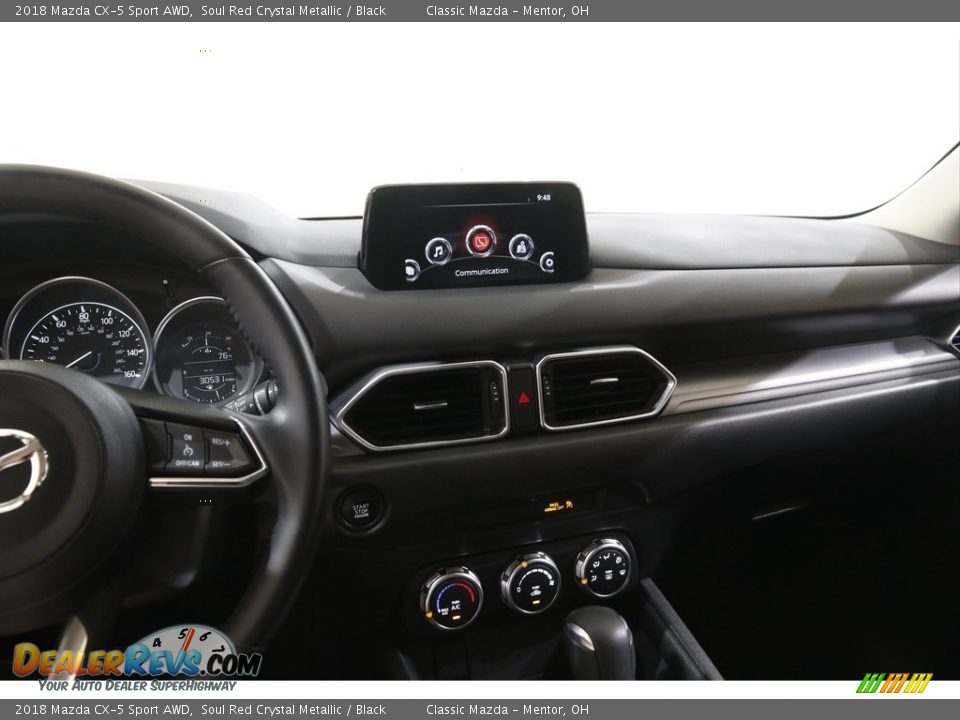Click the middle fan speed dial
Image resolution: width=960 pixels, height=720 pixels.
coord(530,582)
